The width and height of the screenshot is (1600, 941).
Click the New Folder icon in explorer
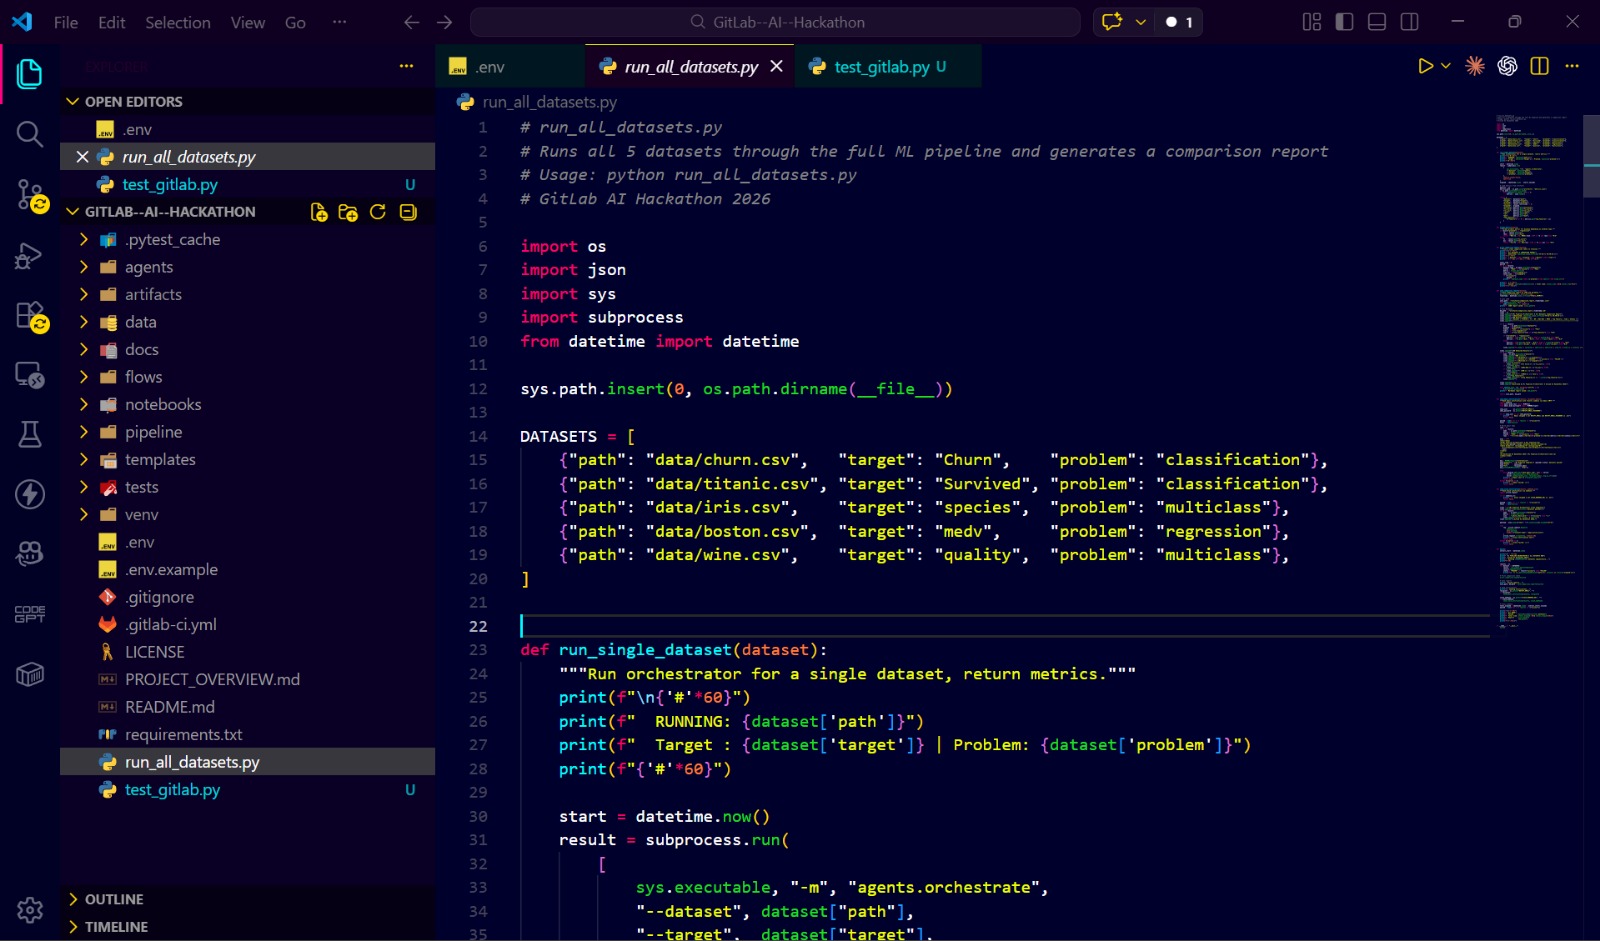pos(348,212)
